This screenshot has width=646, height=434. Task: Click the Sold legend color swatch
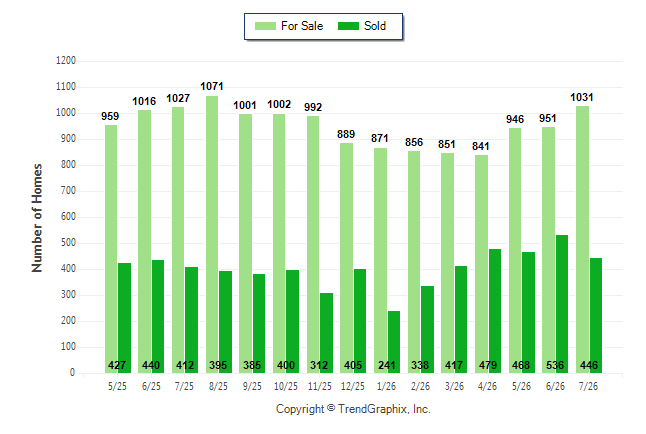coord(348,26)
